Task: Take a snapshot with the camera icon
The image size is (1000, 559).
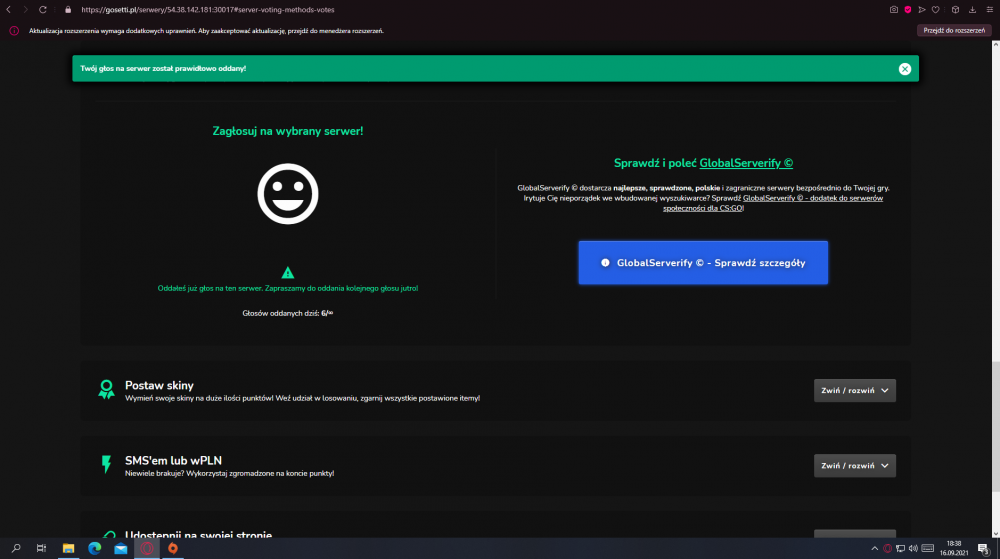Action: 893,10
